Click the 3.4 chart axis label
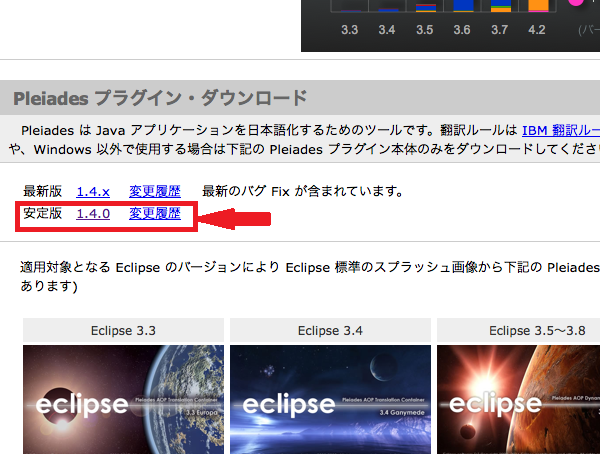This screenshot has width=600, height=454. pyautogui.click(x=387, y=30)
